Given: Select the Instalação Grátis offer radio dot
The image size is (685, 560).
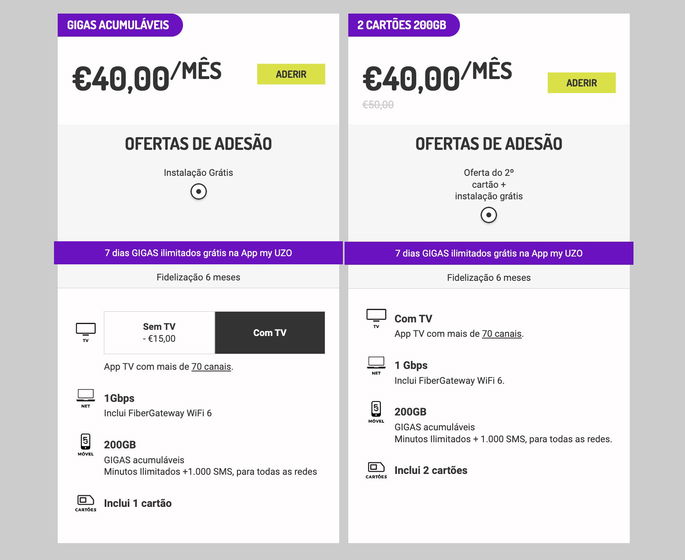Looking at the screenshot, I should pyautogui.click(x=198, y=192).
